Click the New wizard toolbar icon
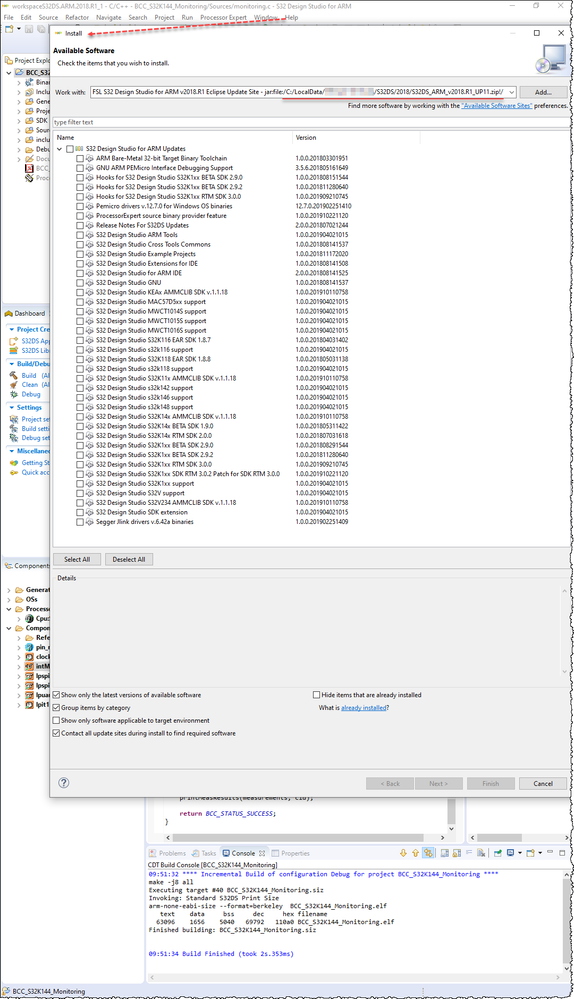Image resolution: width=574 pixels, height=999 pixels. [9, 29]
